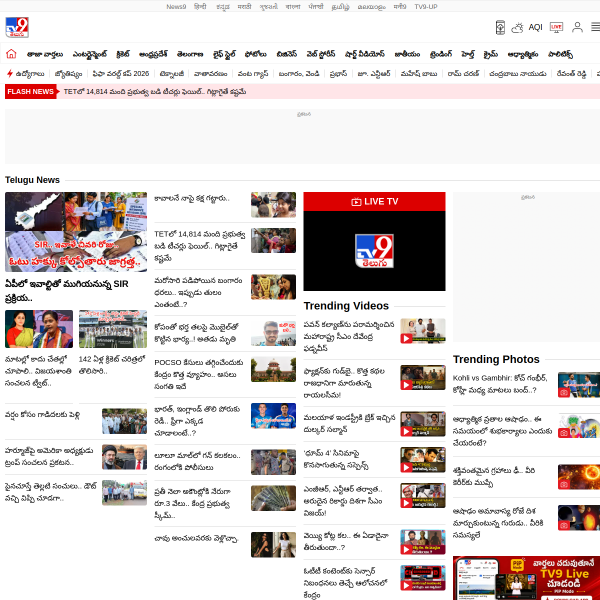Click the TV9 Telugu logo in header
This screenshot has height=600, width=600.
[x=17, y=28]
